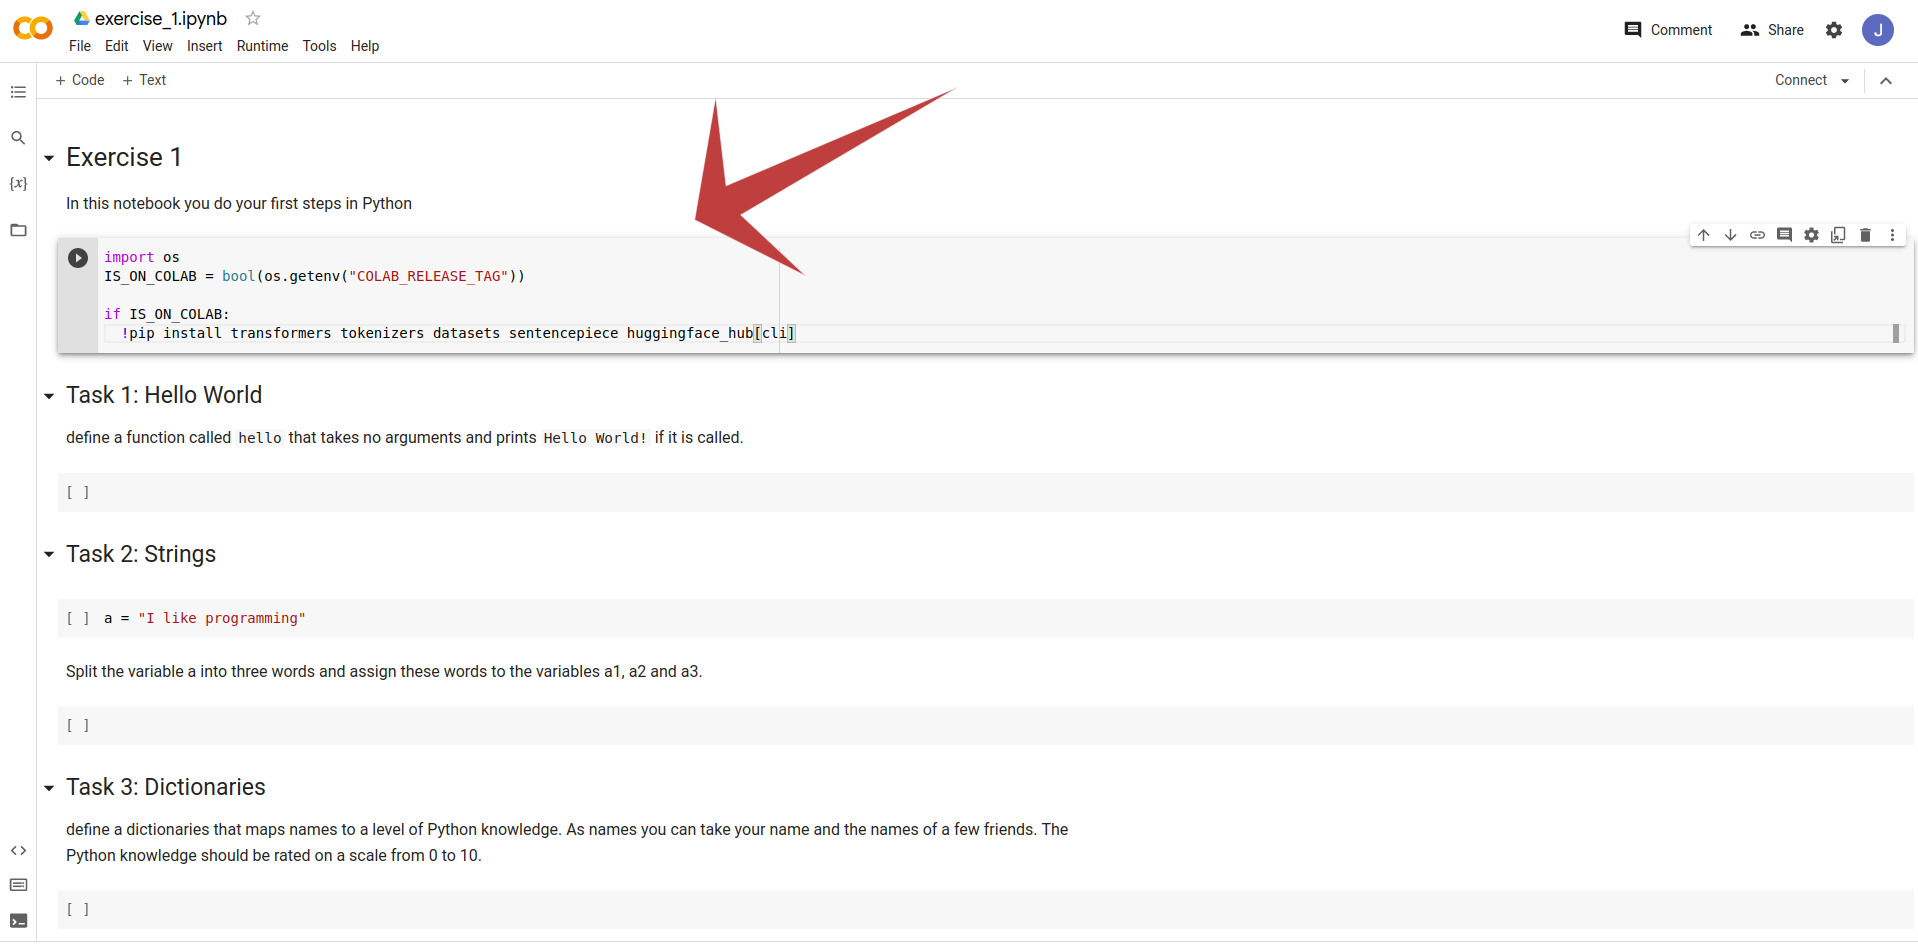Open more cell actions menu
The width and height of the screenshot is (1918, 948).
[1892, 235]
